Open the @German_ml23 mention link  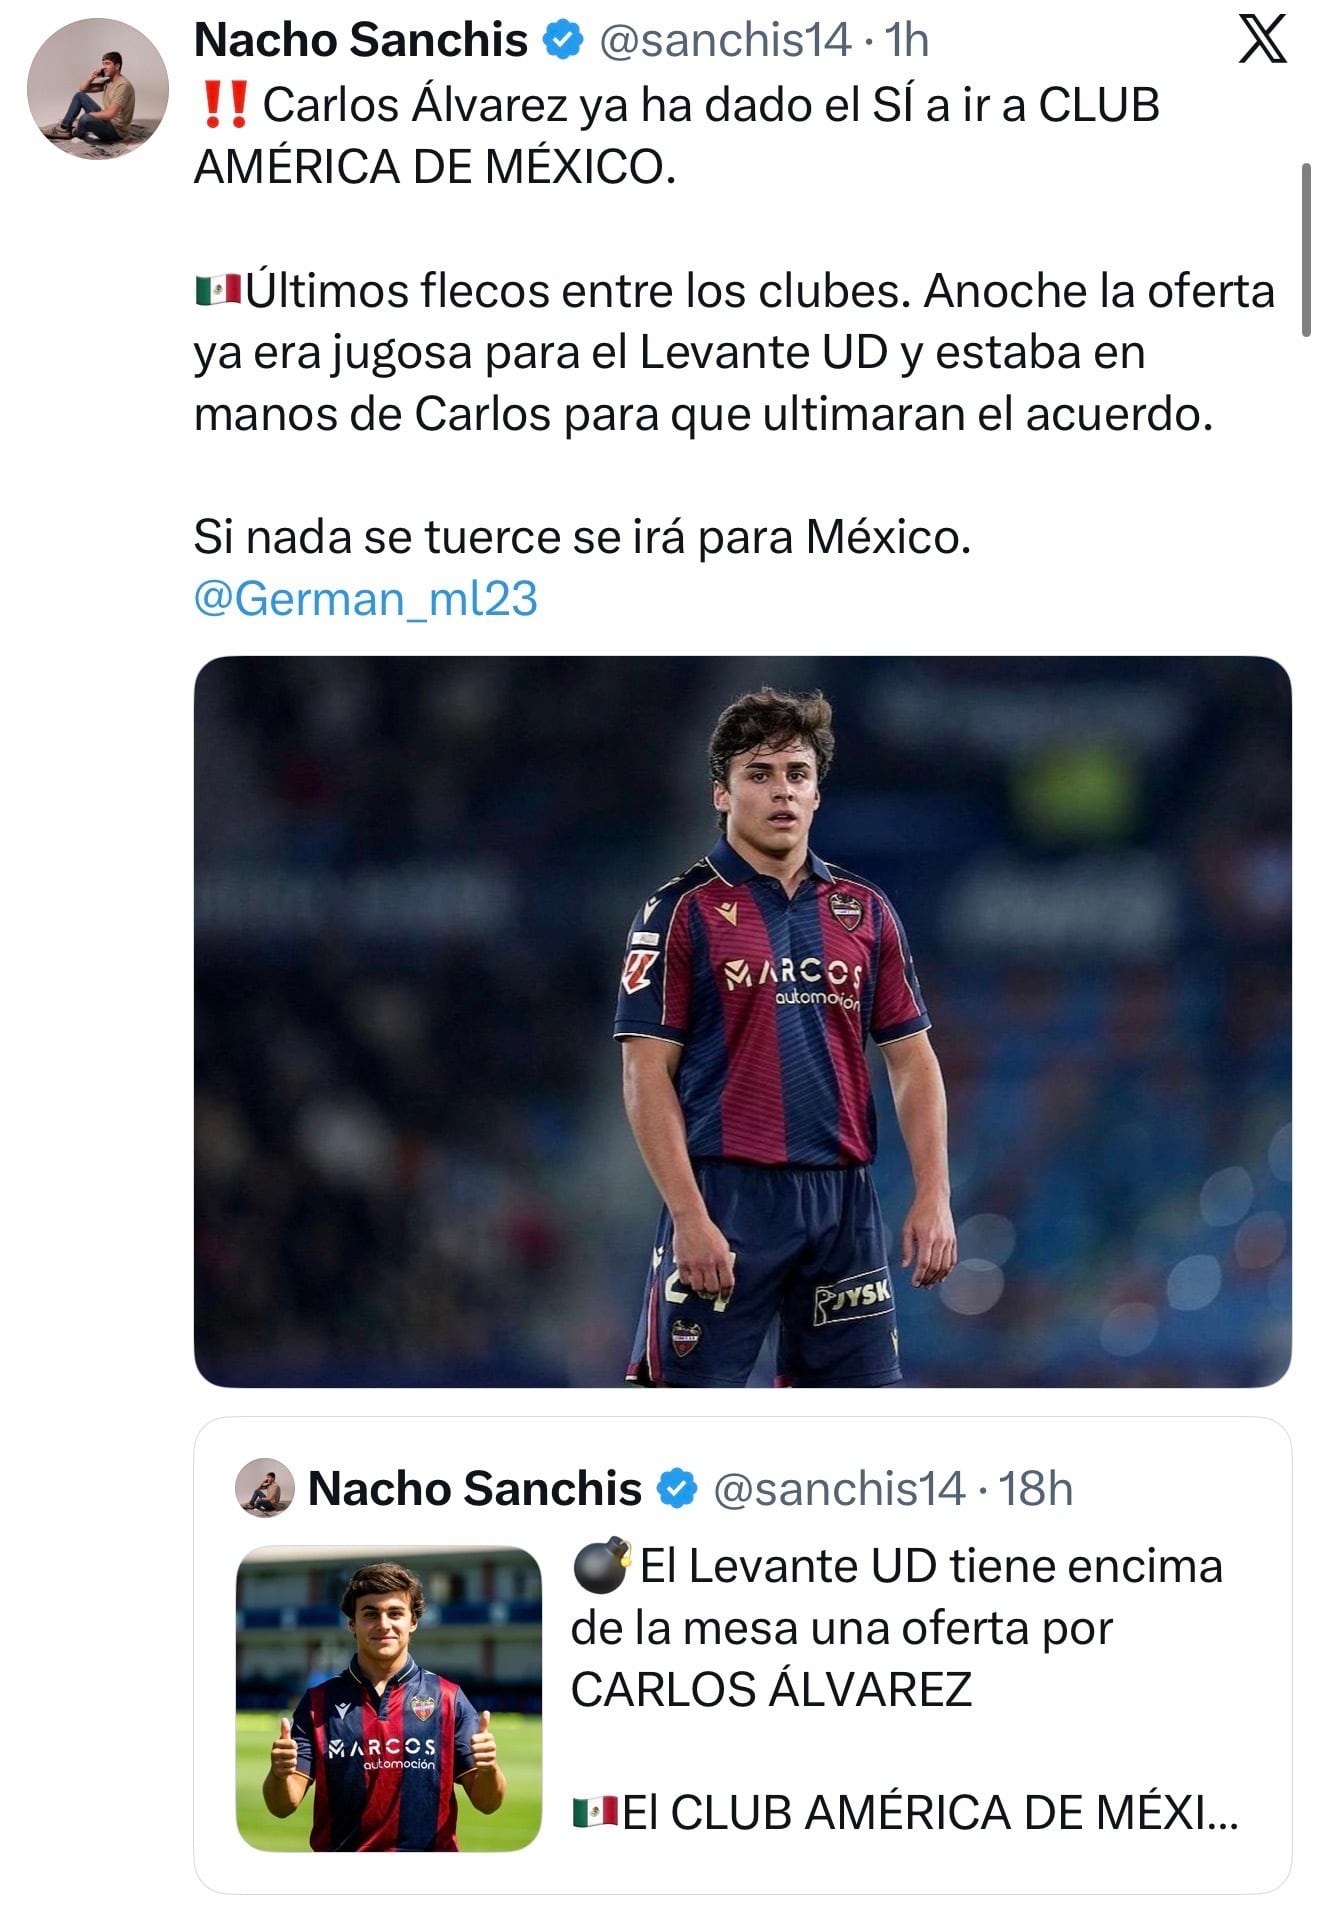[366, 599]
